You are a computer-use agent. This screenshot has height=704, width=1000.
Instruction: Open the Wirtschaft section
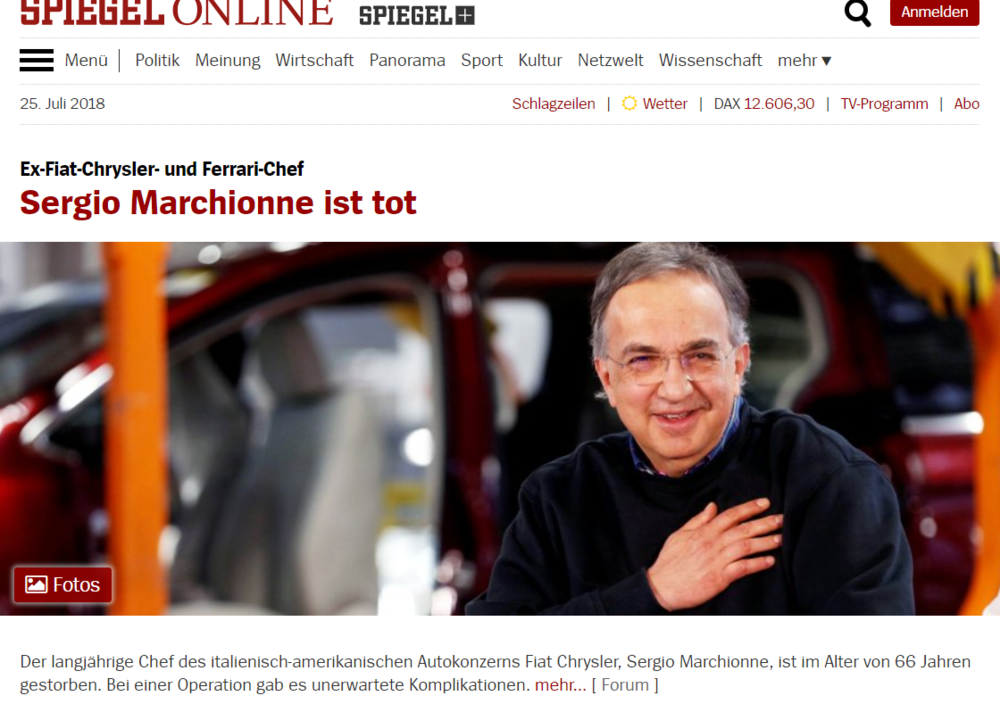314,60
